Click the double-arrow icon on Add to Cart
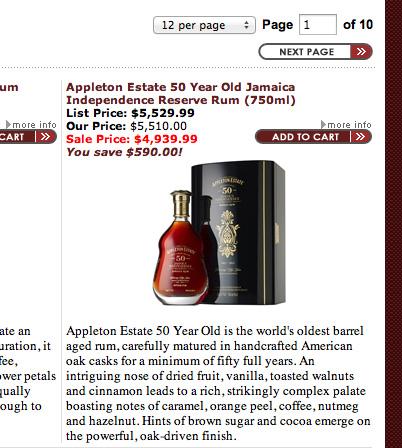The image size is (402, 448). tap(360, 137)
